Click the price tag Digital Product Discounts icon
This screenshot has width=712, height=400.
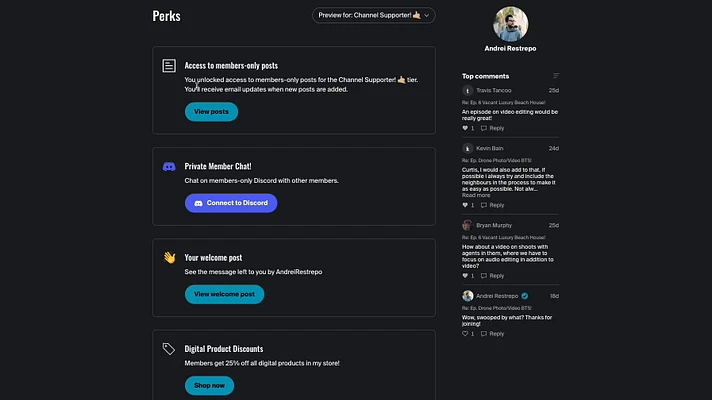point(169,349)
